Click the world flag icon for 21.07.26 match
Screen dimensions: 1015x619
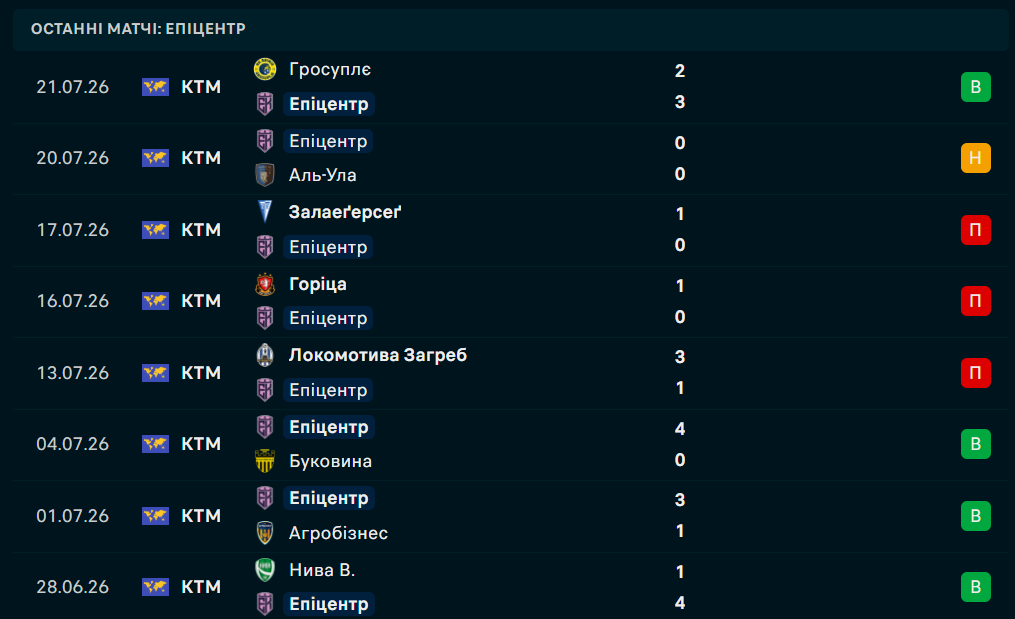[x=155, y=87]
